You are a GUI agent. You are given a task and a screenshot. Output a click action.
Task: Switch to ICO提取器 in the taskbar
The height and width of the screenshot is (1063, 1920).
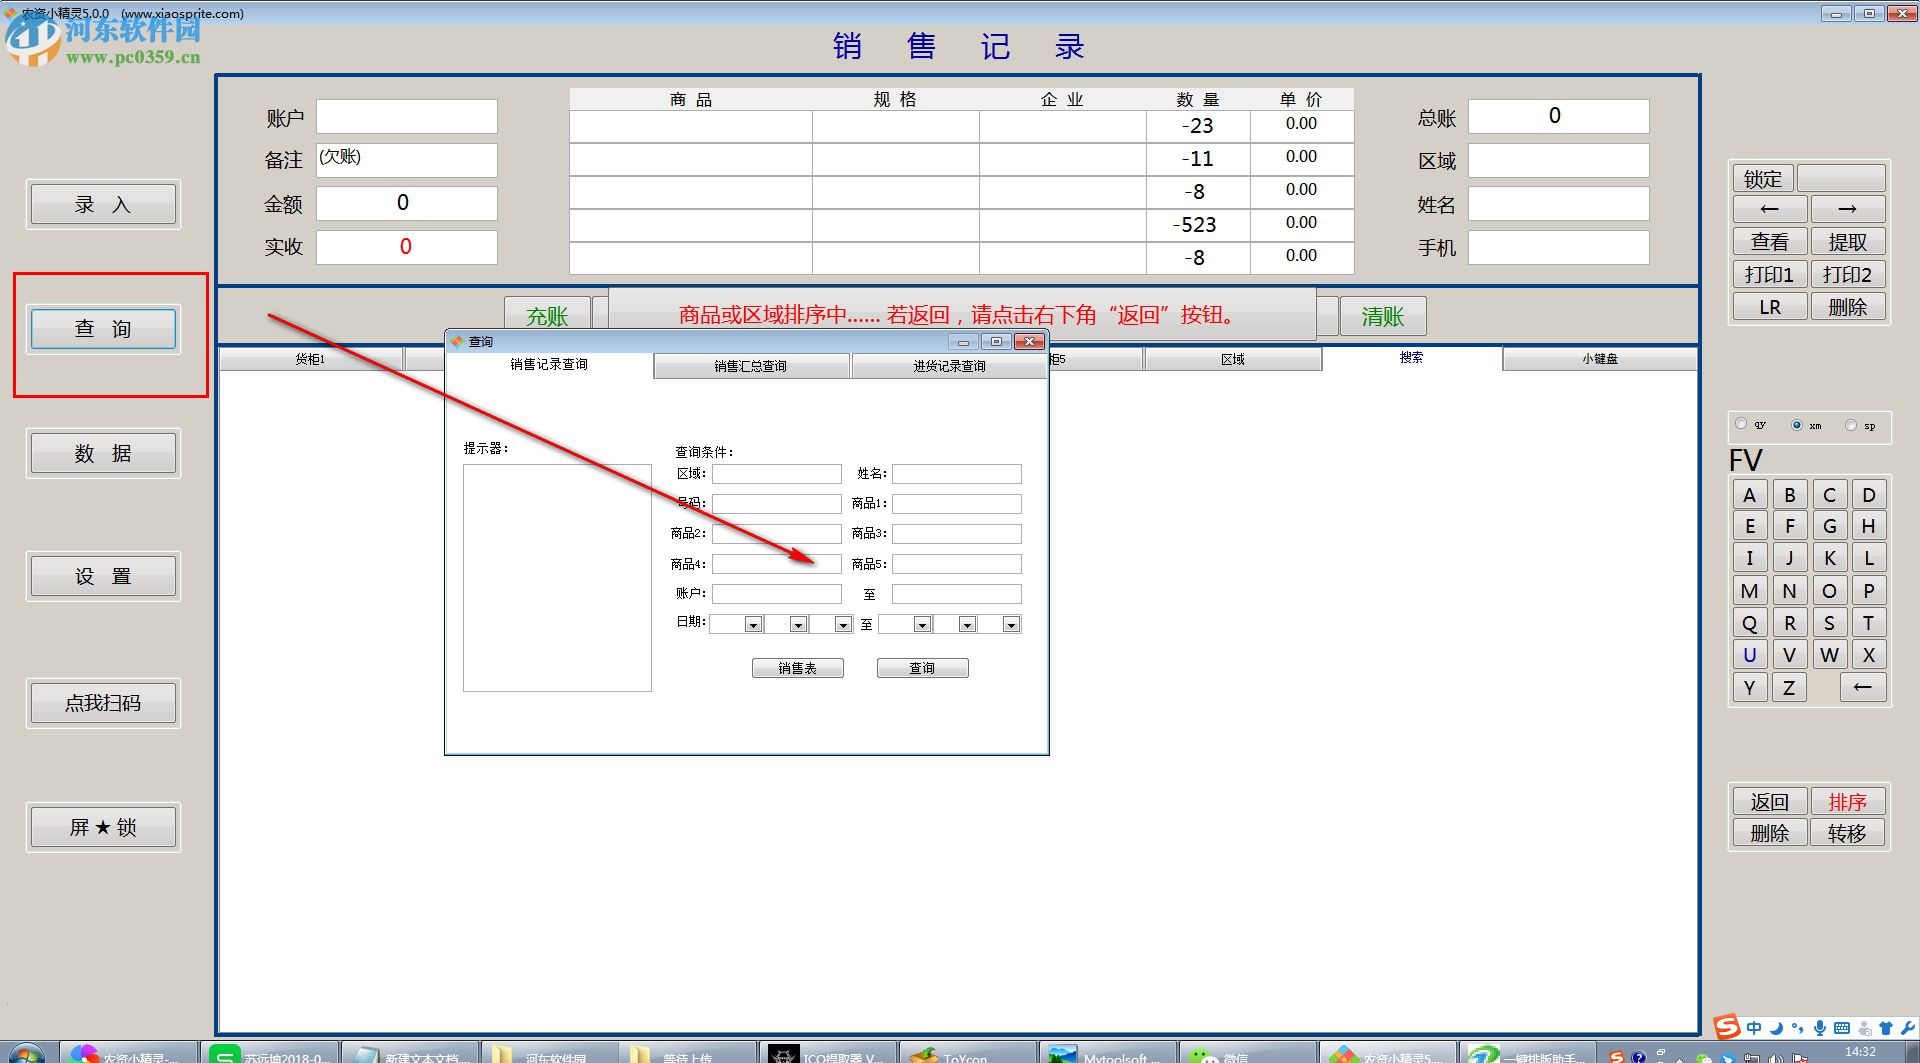click(x=828, y=1054)
